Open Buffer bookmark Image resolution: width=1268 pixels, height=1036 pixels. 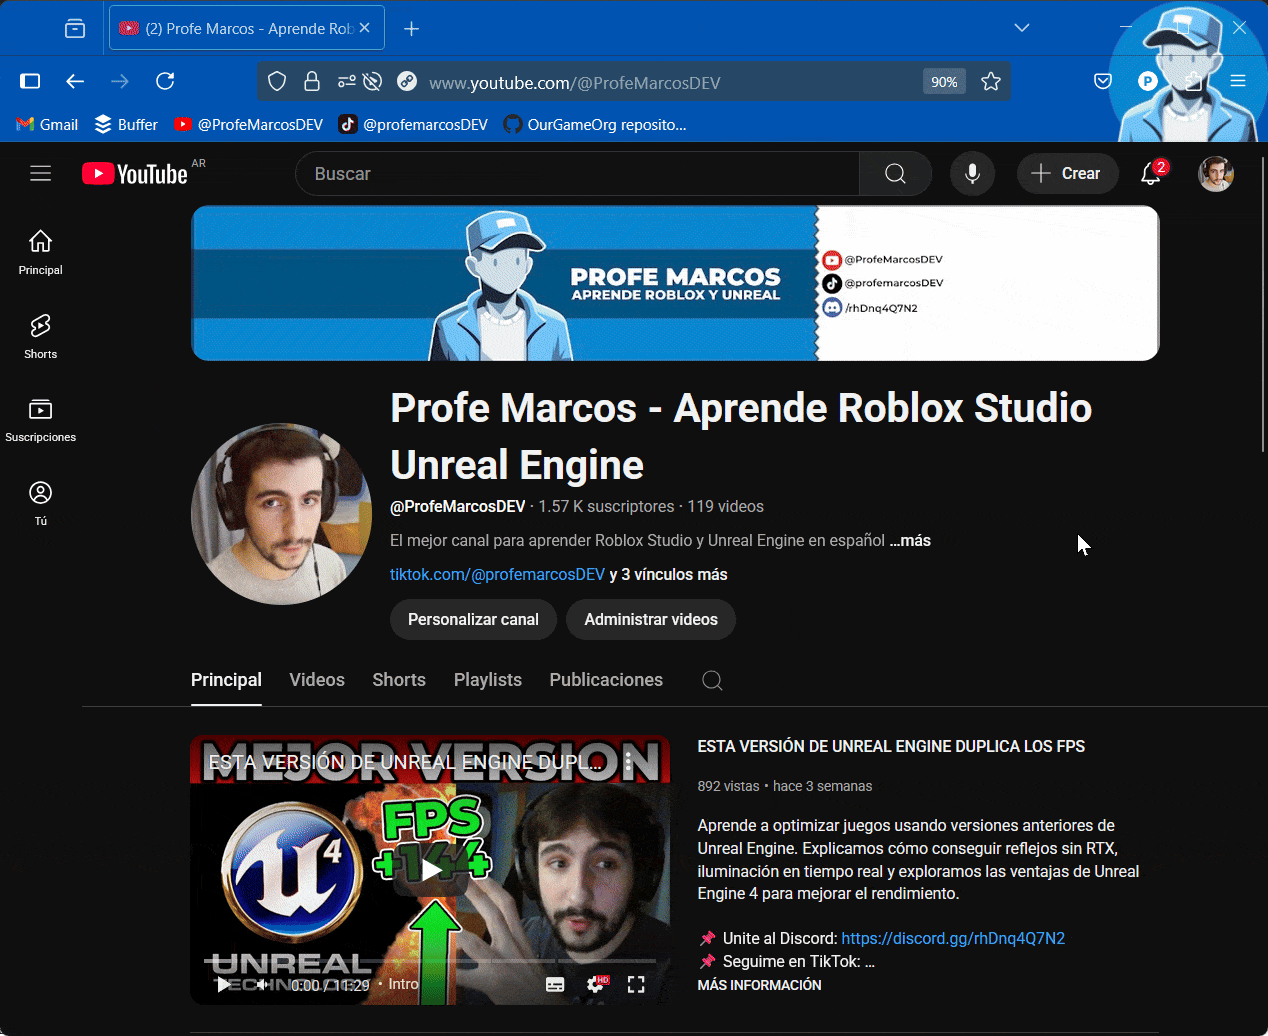[126, 124]
